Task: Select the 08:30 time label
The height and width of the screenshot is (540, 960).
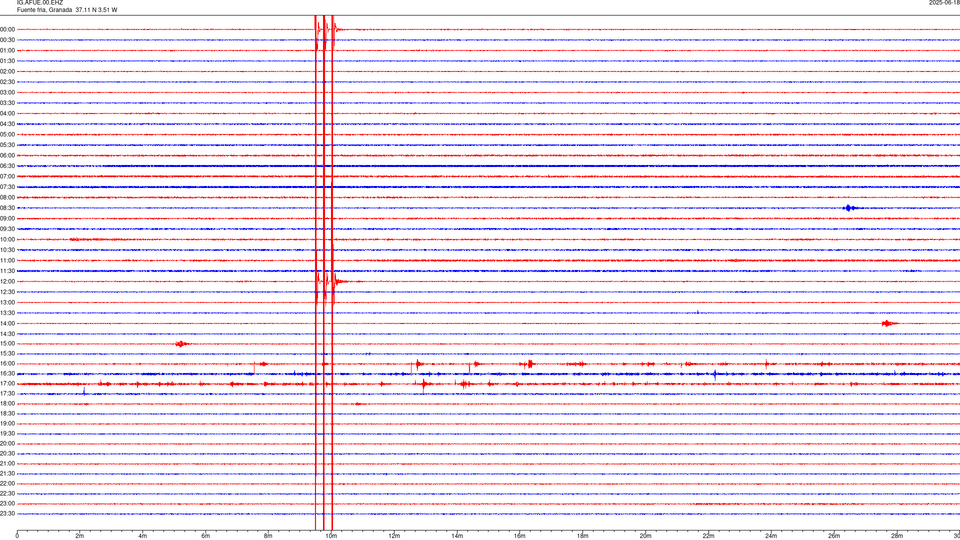Action: (8, 208)
